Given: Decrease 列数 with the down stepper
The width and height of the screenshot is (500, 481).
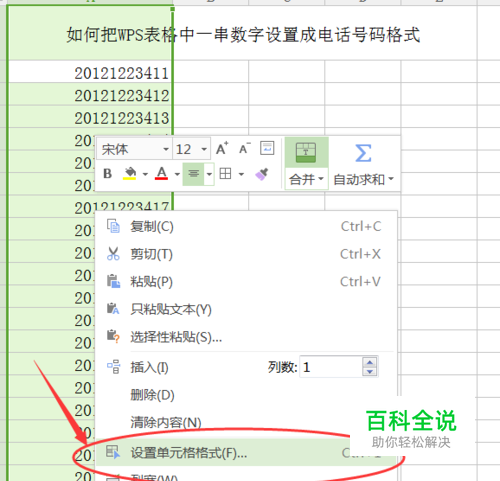Looking at the screenshot, I should tap(370, 372).
